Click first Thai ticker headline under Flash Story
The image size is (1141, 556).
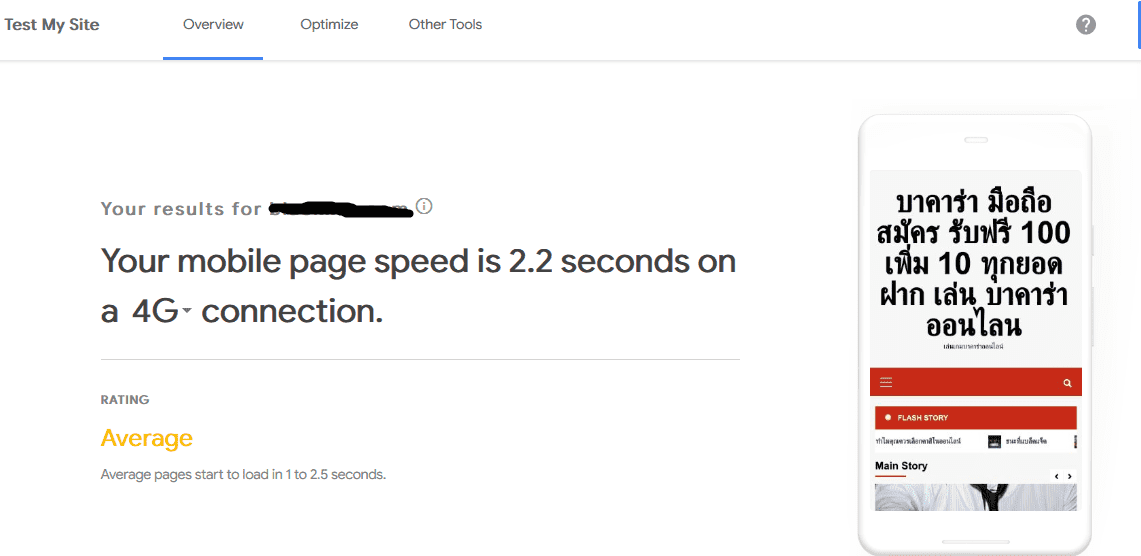tap(918, 442)
